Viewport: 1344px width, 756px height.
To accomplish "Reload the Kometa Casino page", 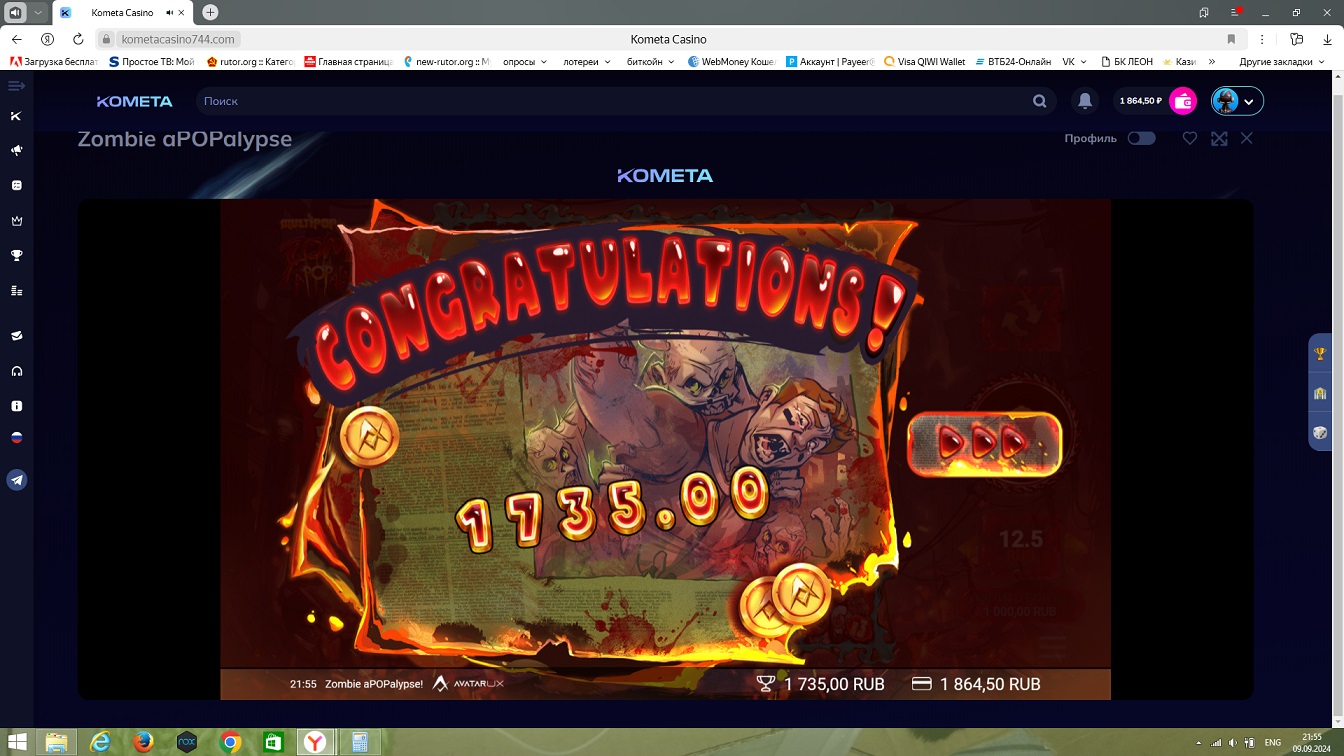I will click(x=78, y=39).
